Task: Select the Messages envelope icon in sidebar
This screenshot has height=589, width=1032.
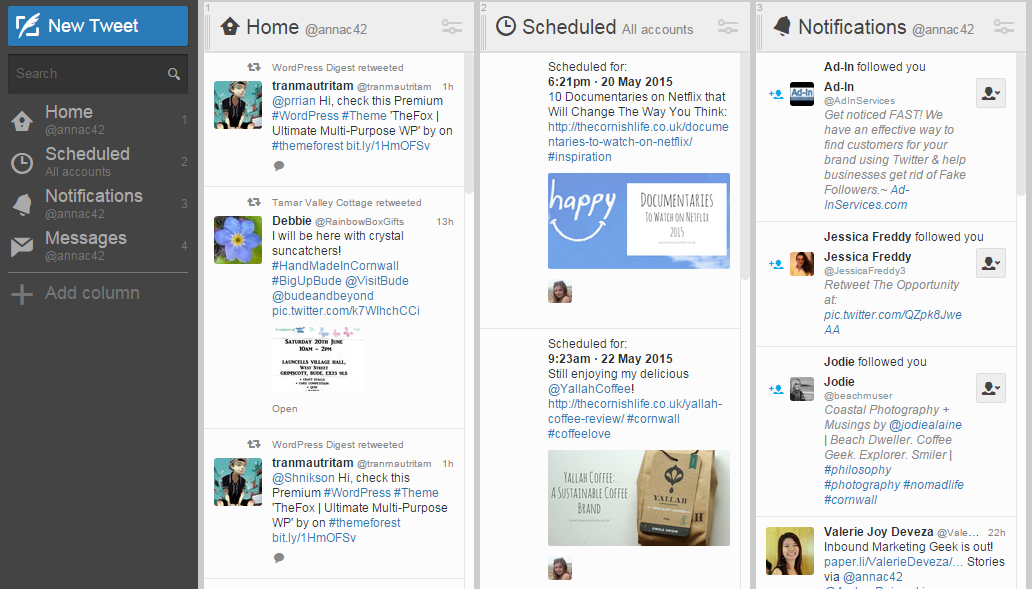Action: point(22,245)
